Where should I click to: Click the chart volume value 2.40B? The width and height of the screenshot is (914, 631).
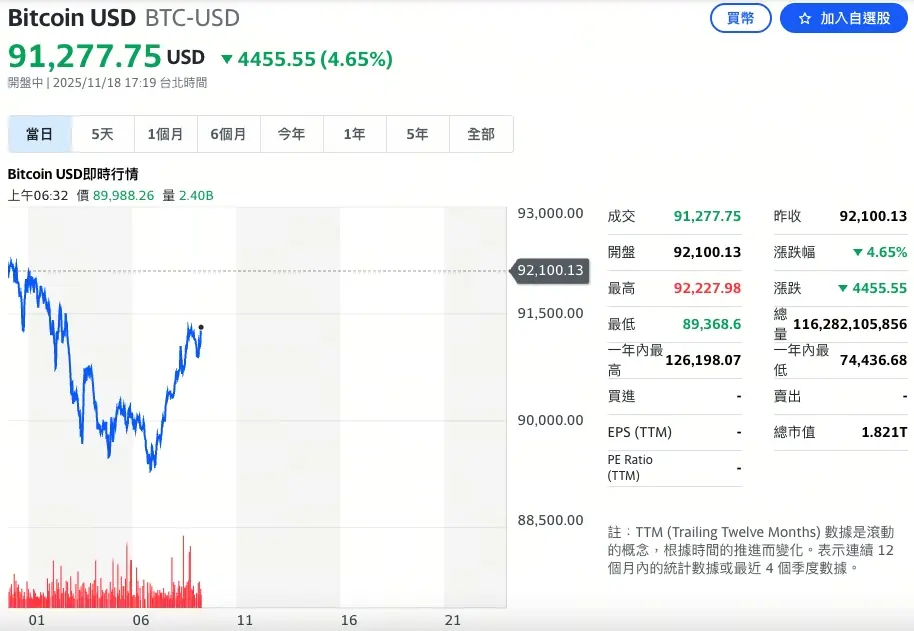[196, 196]
